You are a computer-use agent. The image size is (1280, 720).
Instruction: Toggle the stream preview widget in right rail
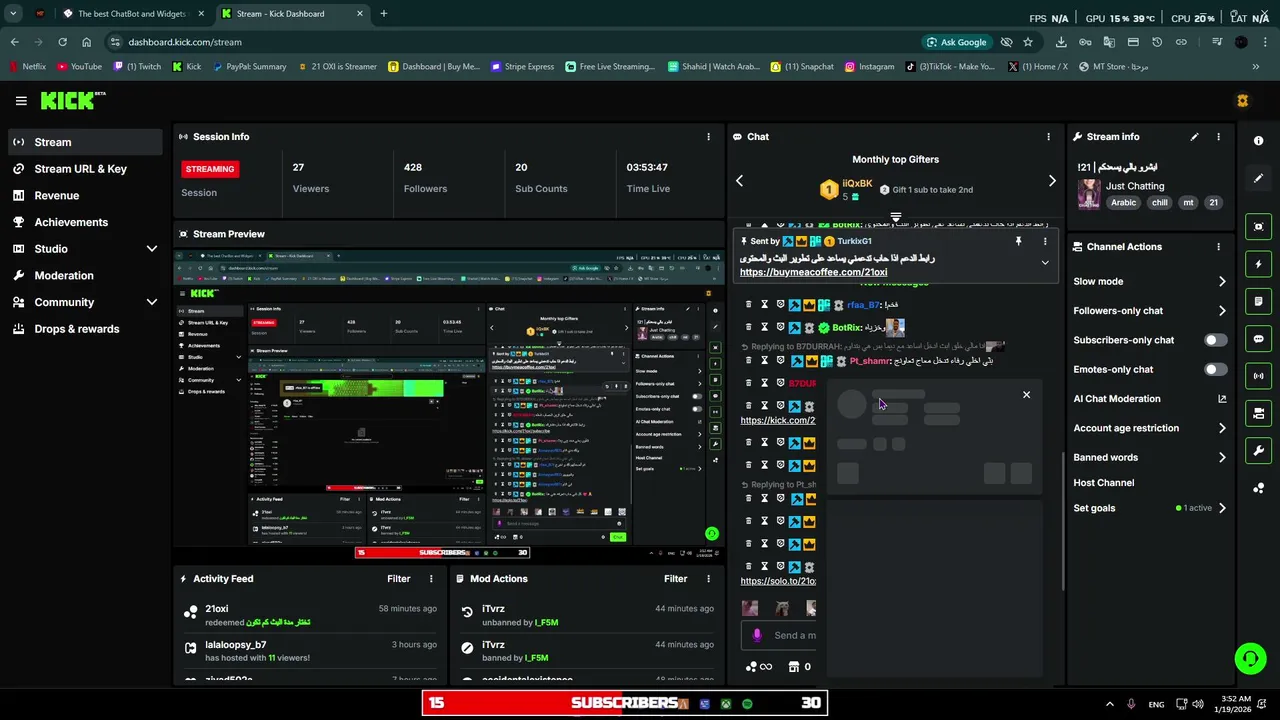pos(1258,227)
